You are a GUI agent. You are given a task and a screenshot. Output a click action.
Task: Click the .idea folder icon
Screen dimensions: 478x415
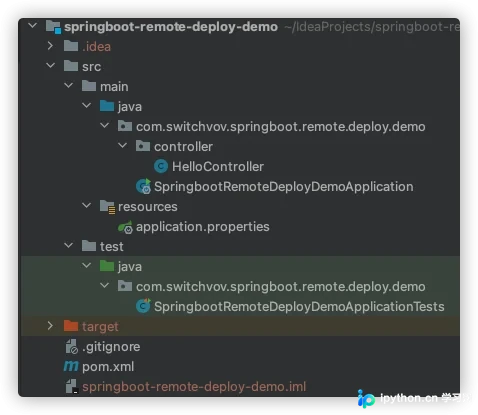[71, 46]
